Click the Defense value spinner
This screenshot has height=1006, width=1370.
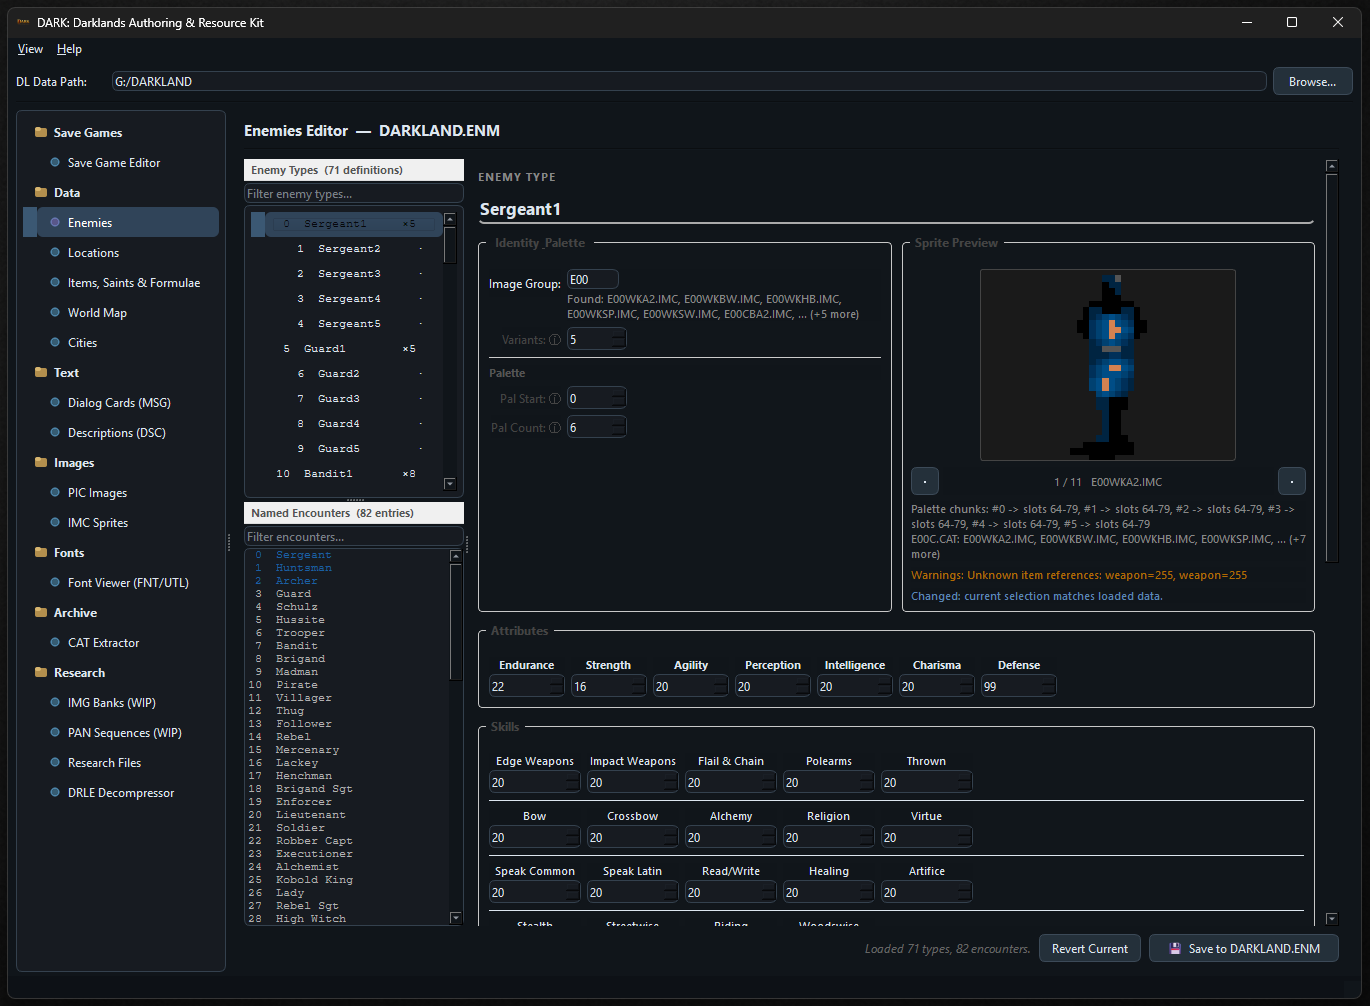pos(1019,687)
